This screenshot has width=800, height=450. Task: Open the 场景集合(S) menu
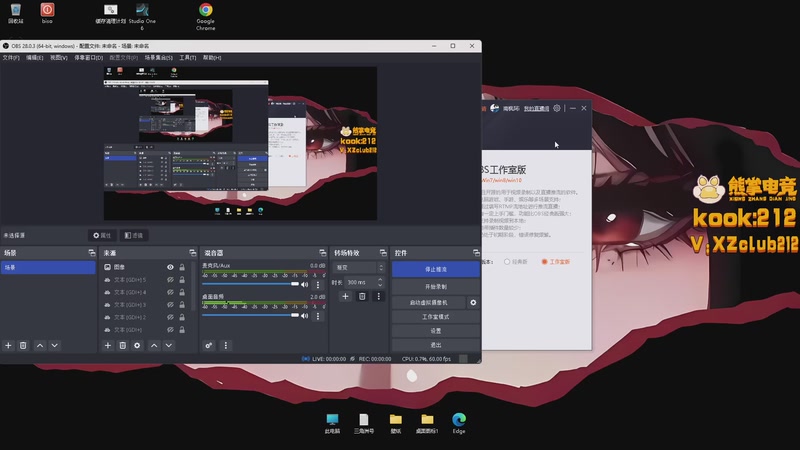(159, 58)
